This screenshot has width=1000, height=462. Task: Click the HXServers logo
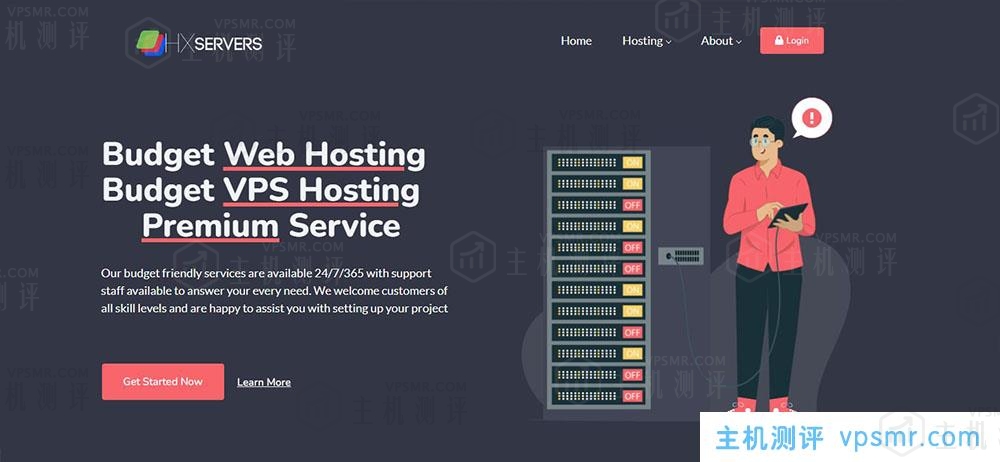click(x=199, y=43)
